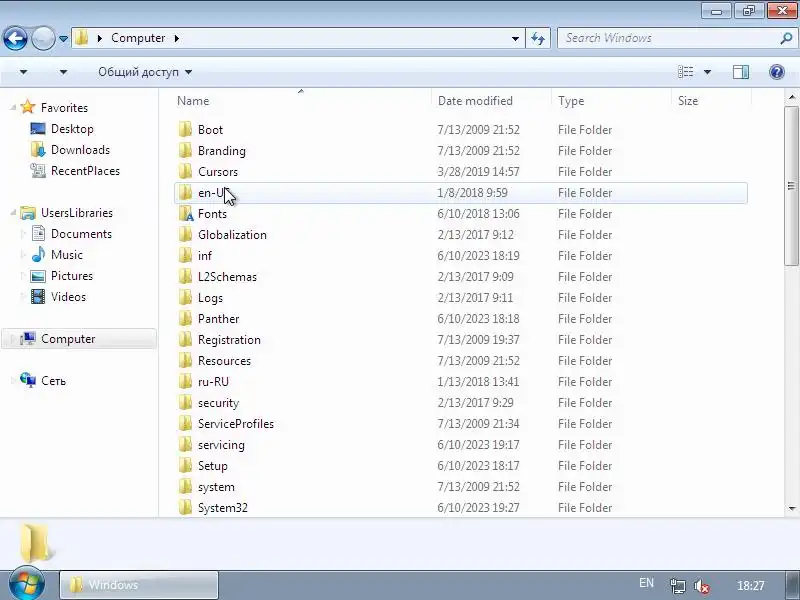Click the System32 folder name
This screenshot has height=600, width=800.
pos(222,508)
